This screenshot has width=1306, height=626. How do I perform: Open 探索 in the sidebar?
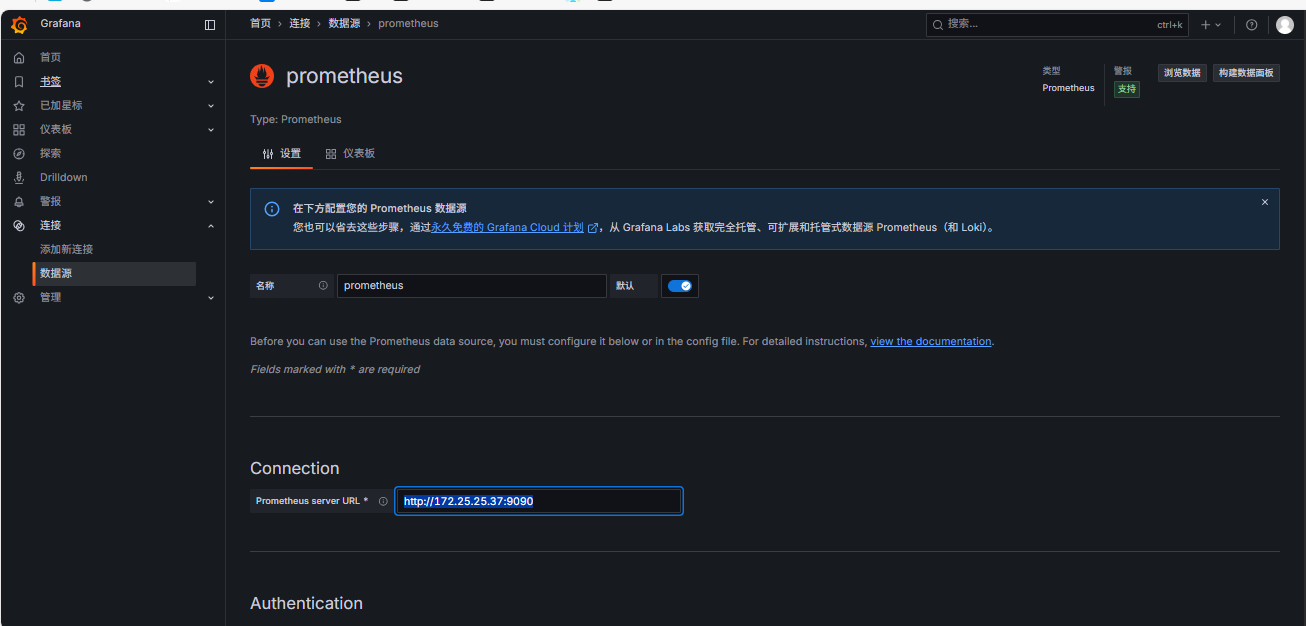(x=50, y=153)
